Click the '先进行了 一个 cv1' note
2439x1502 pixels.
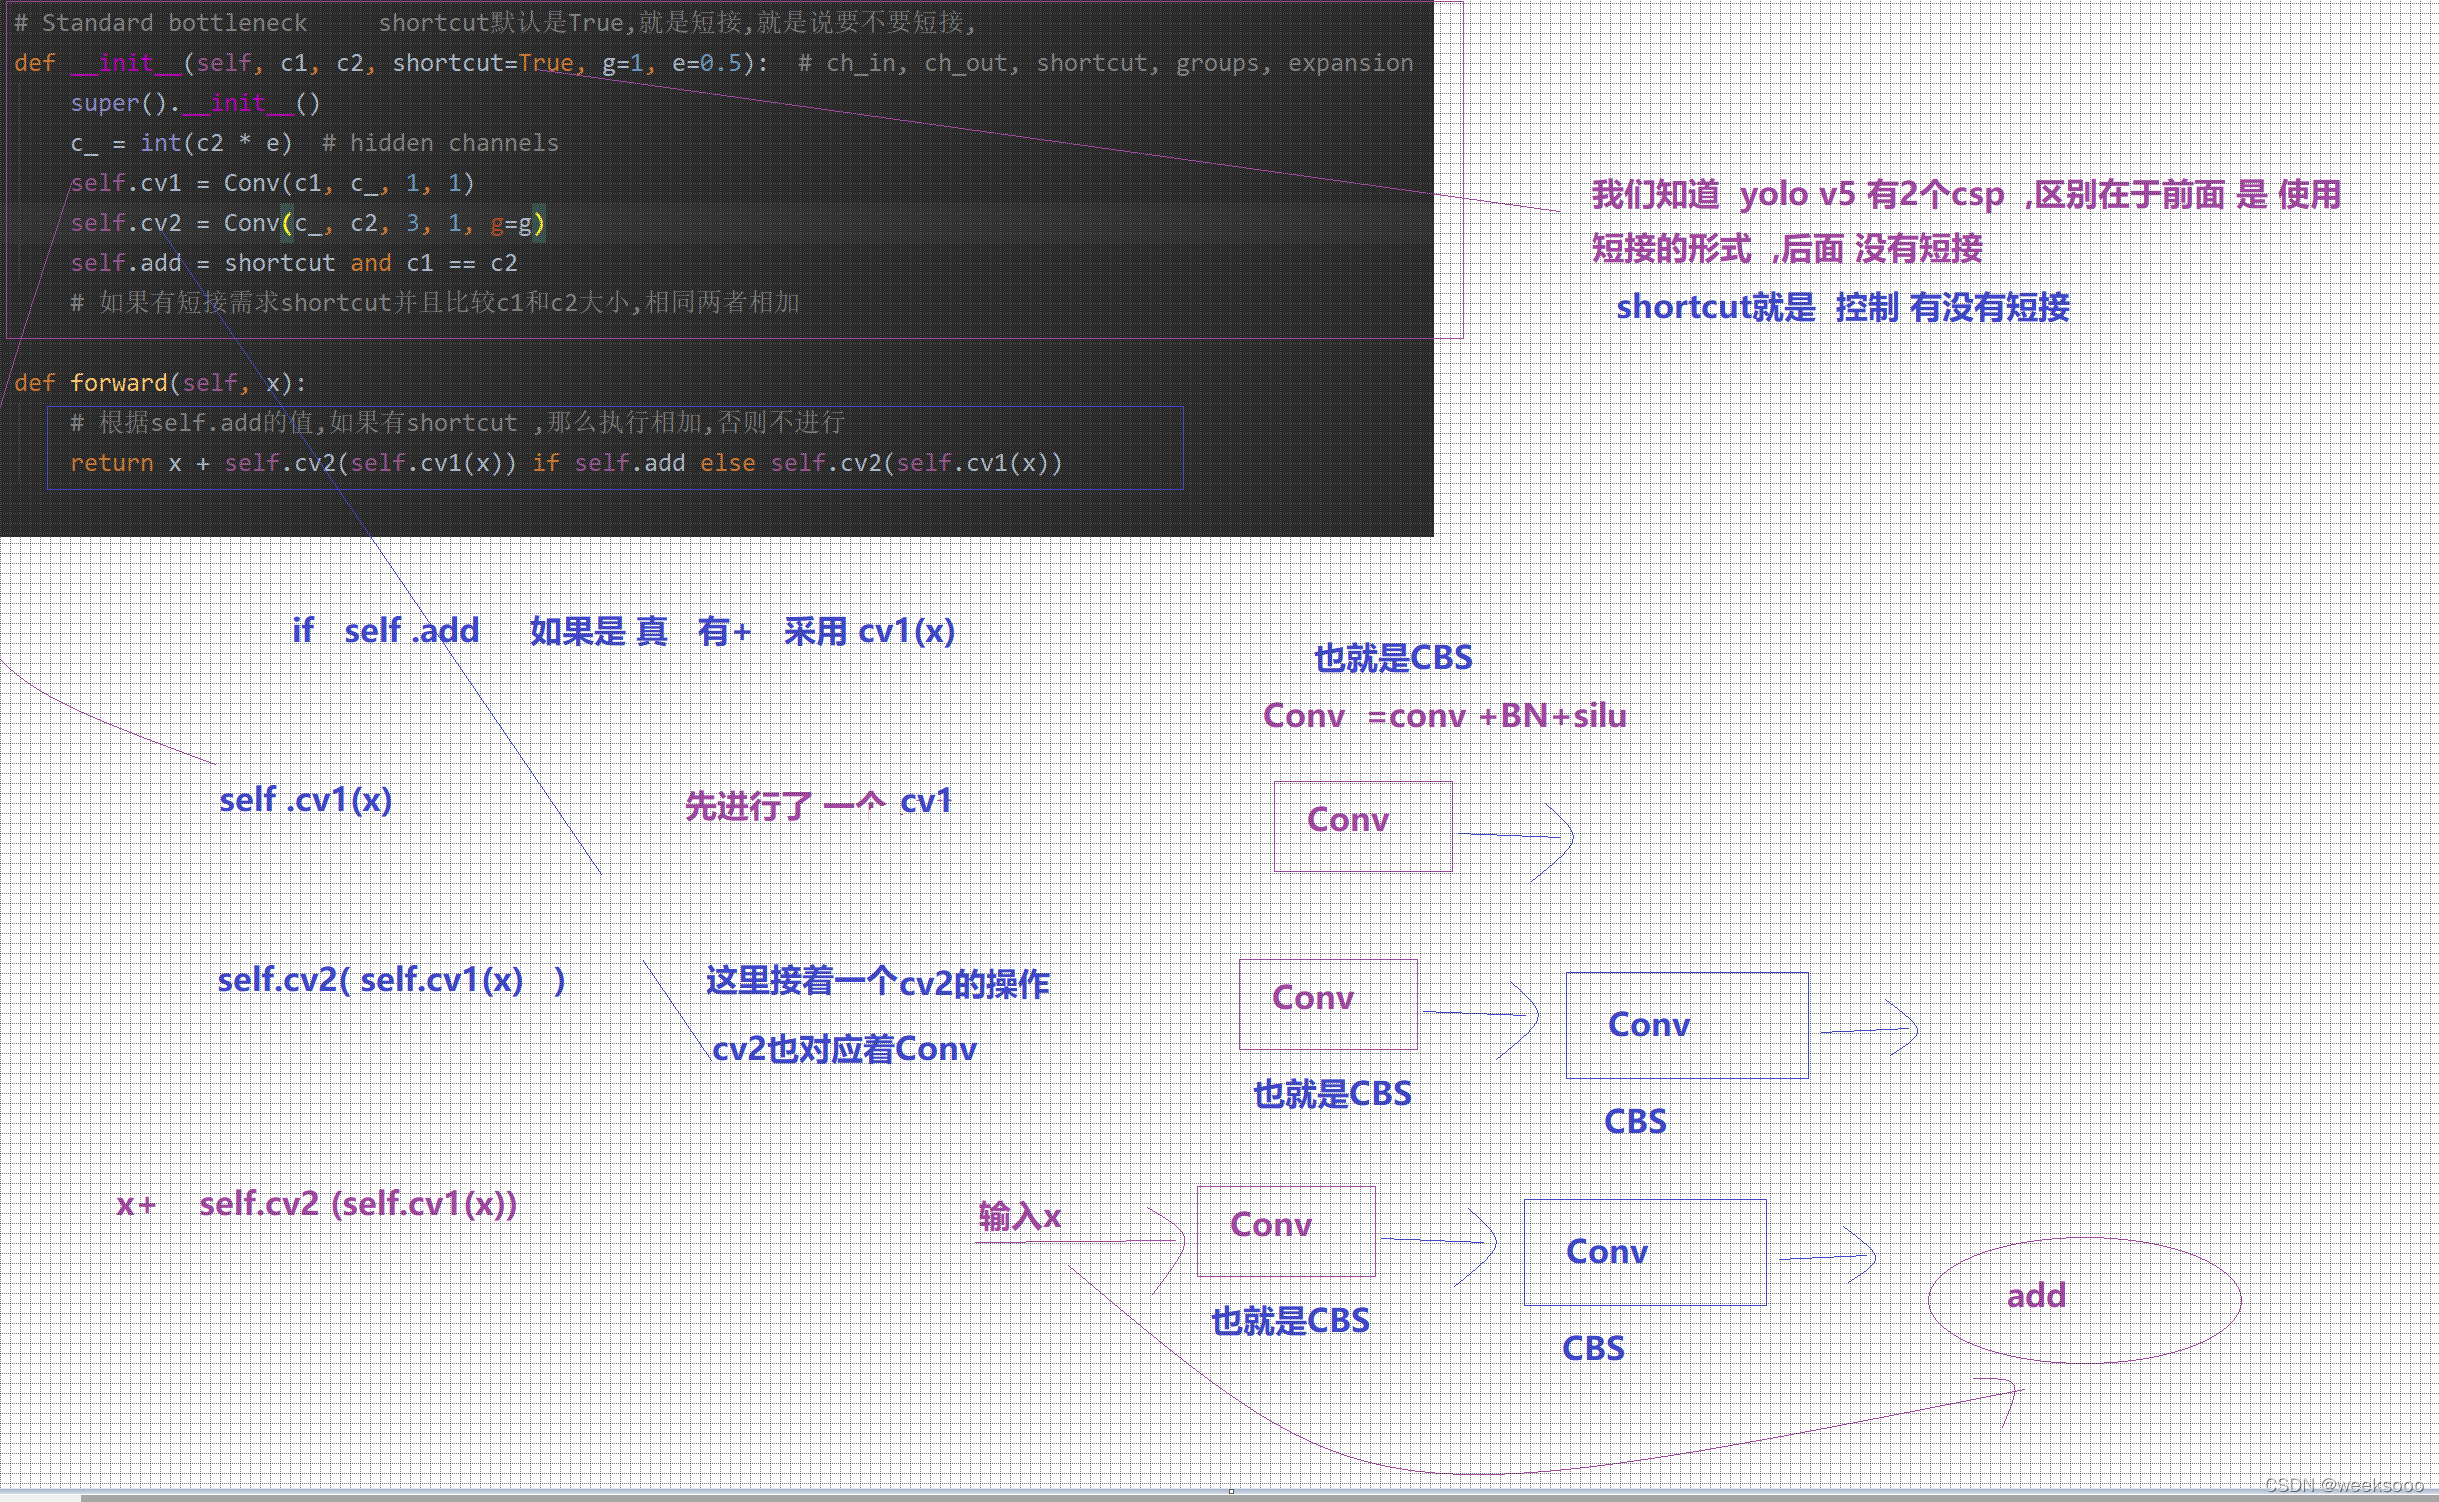tap(818, 803)
